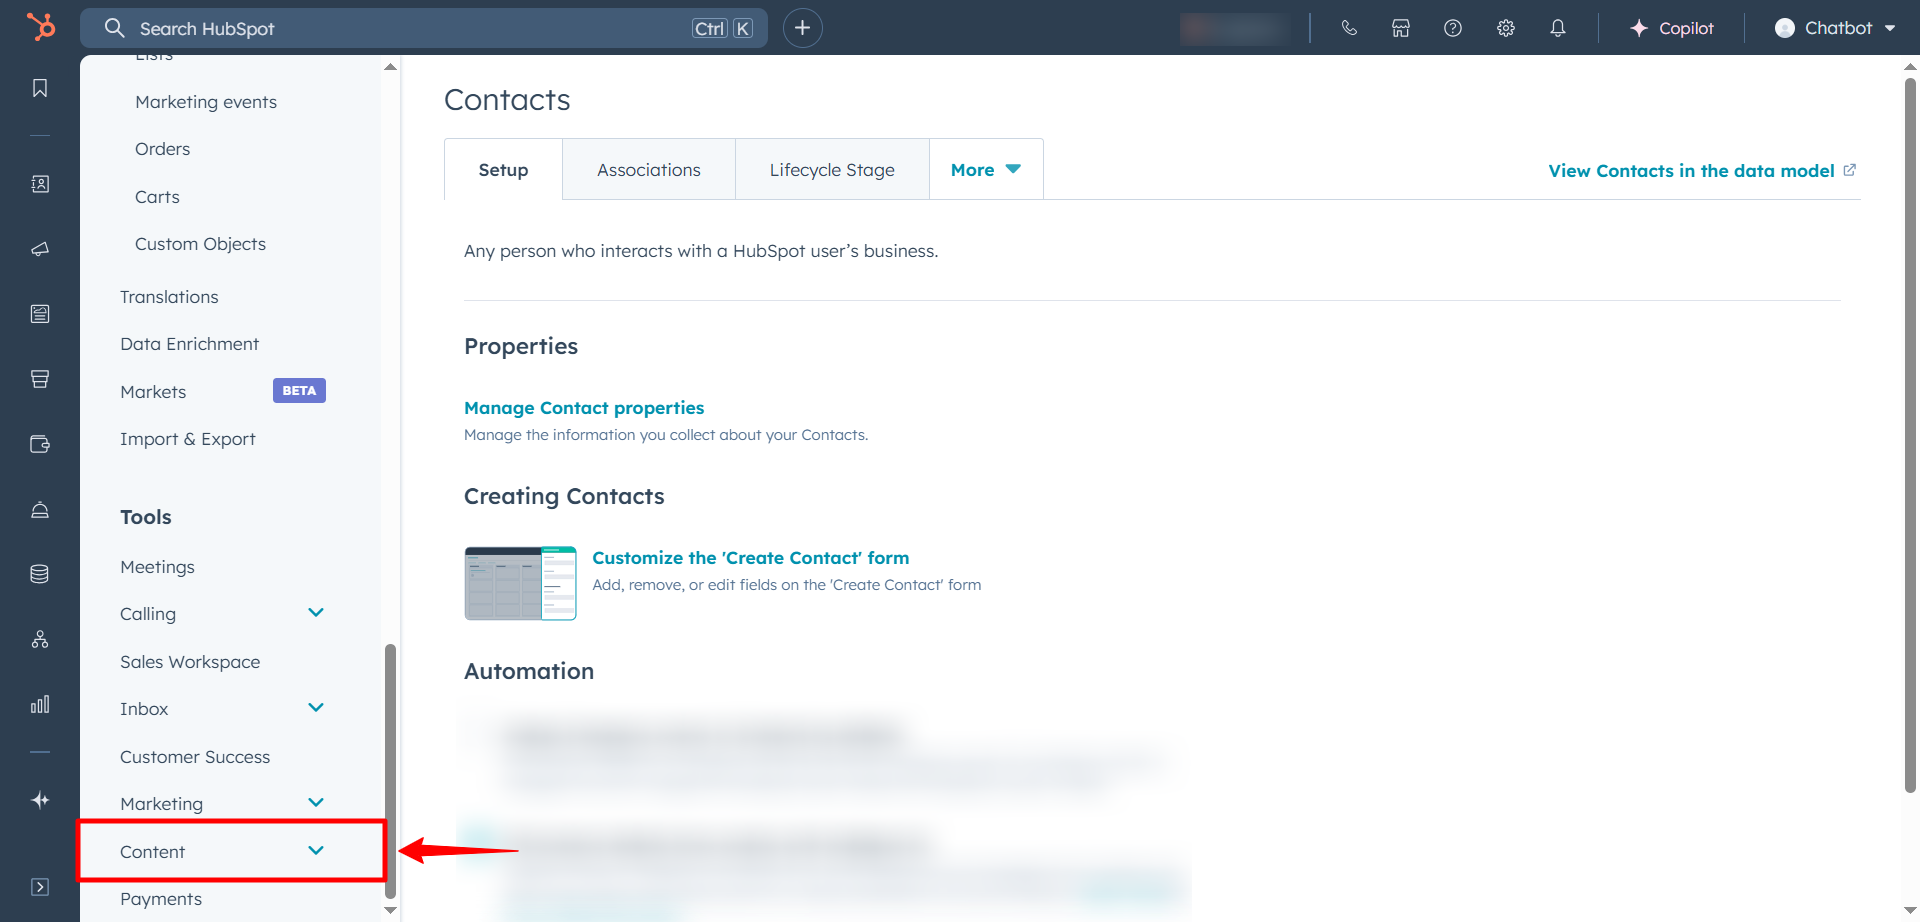Open Meetings under Tools
The image size is (1920, 922).
click(x=157, y=567)
